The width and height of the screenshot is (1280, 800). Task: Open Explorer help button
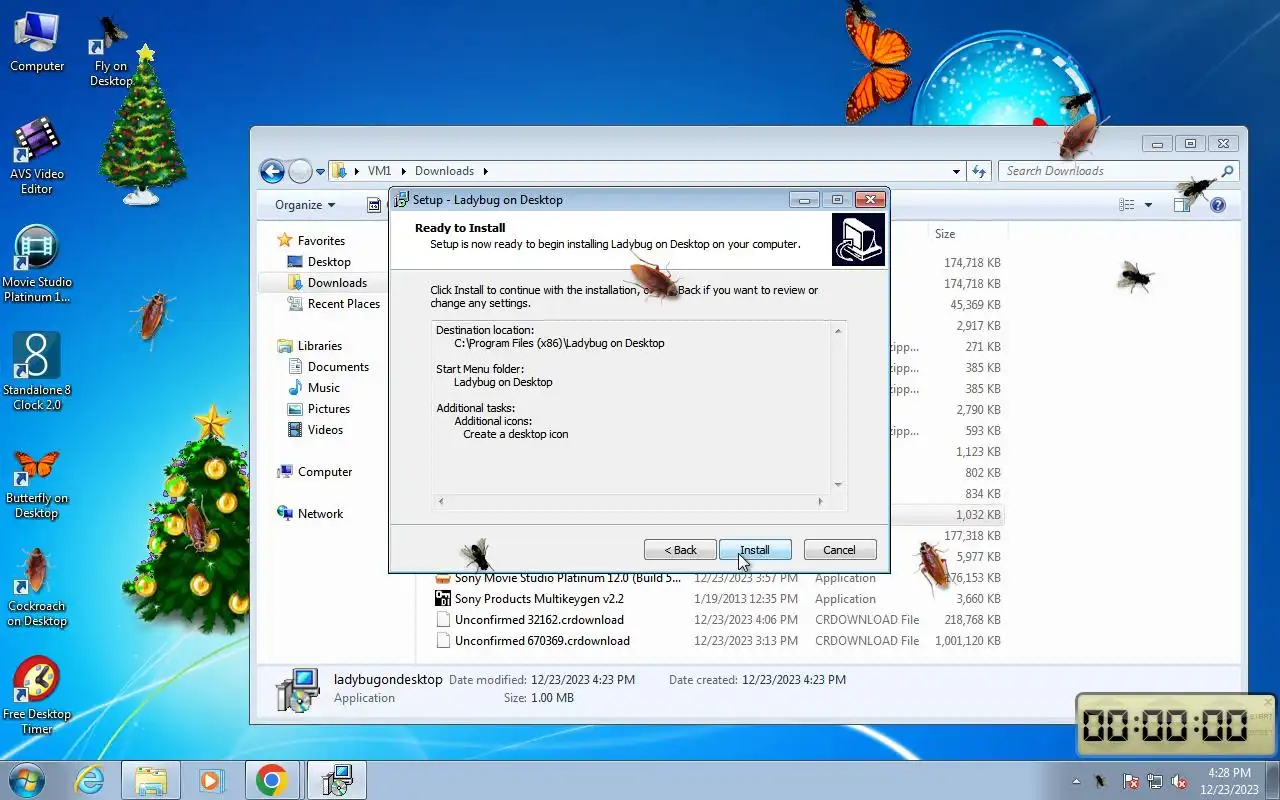[1218, 205]
